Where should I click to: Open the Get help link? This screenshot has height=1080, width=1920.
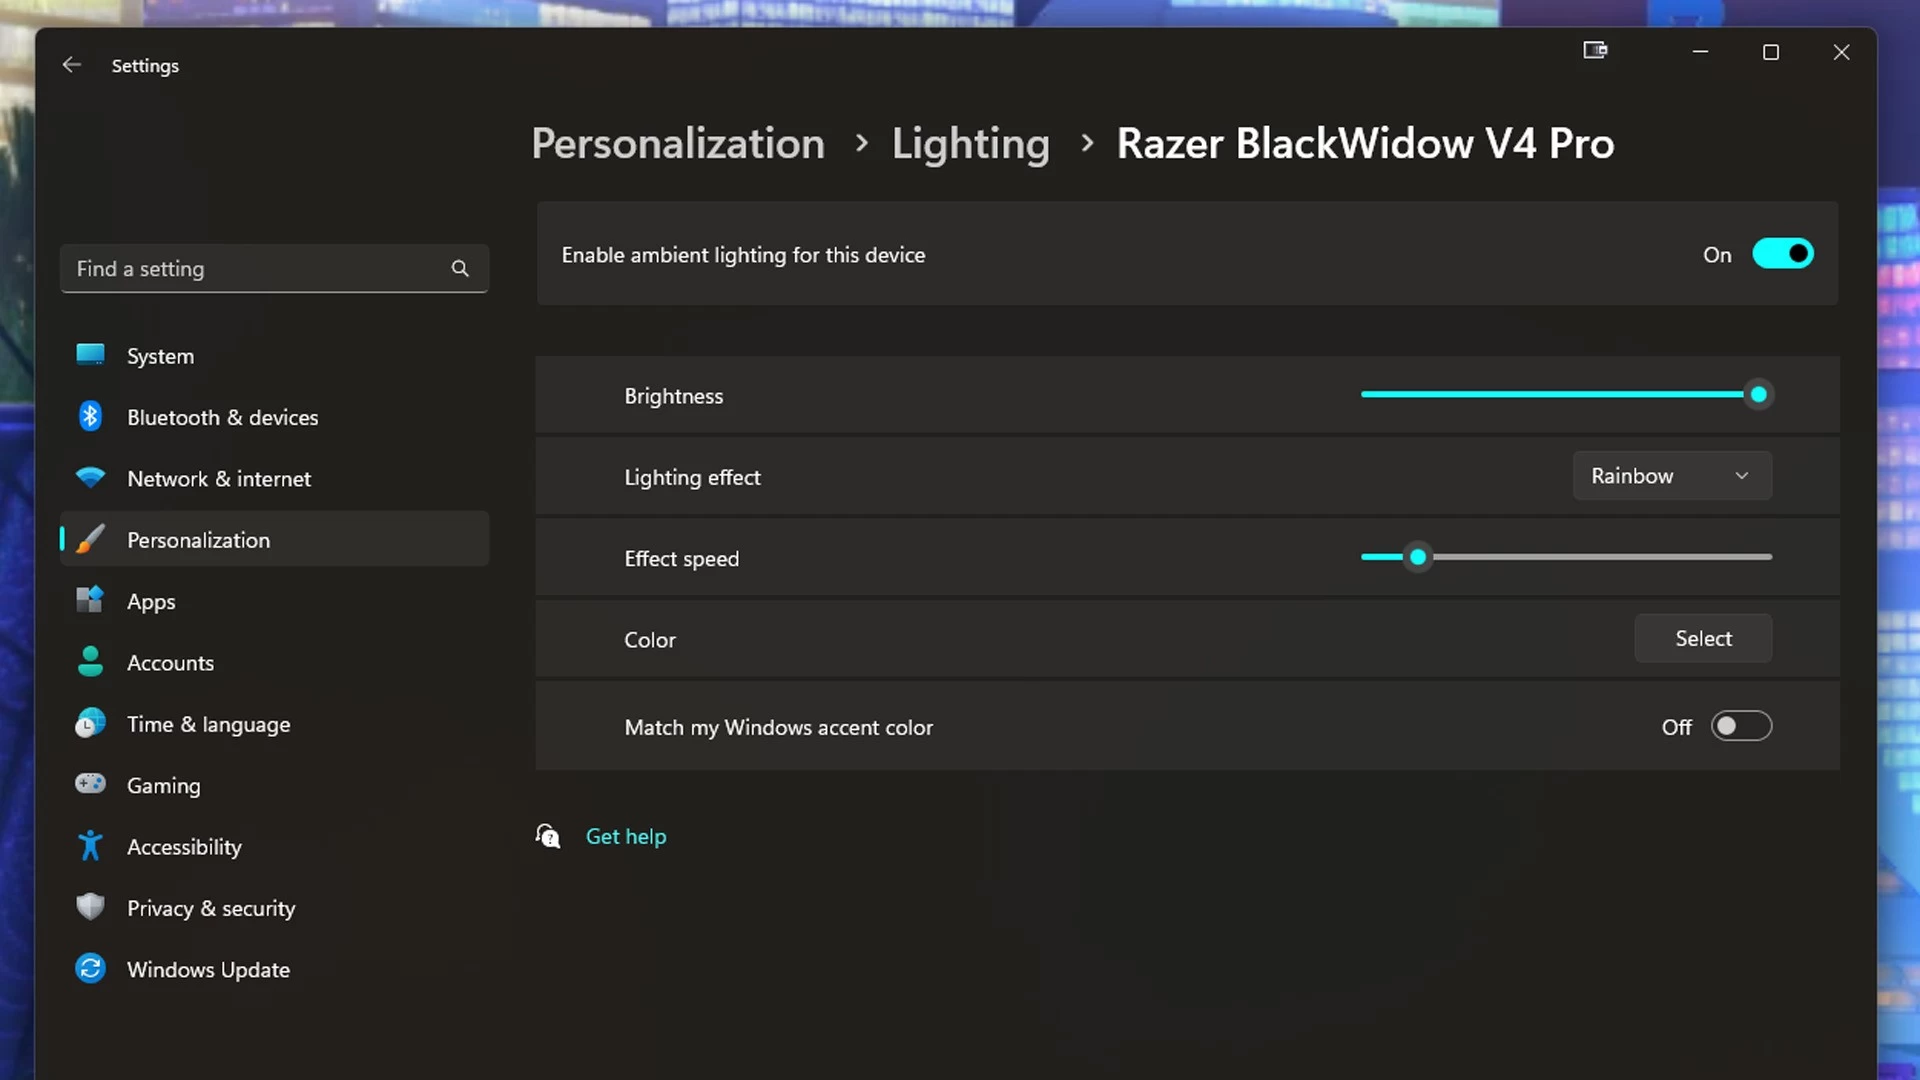625,836
